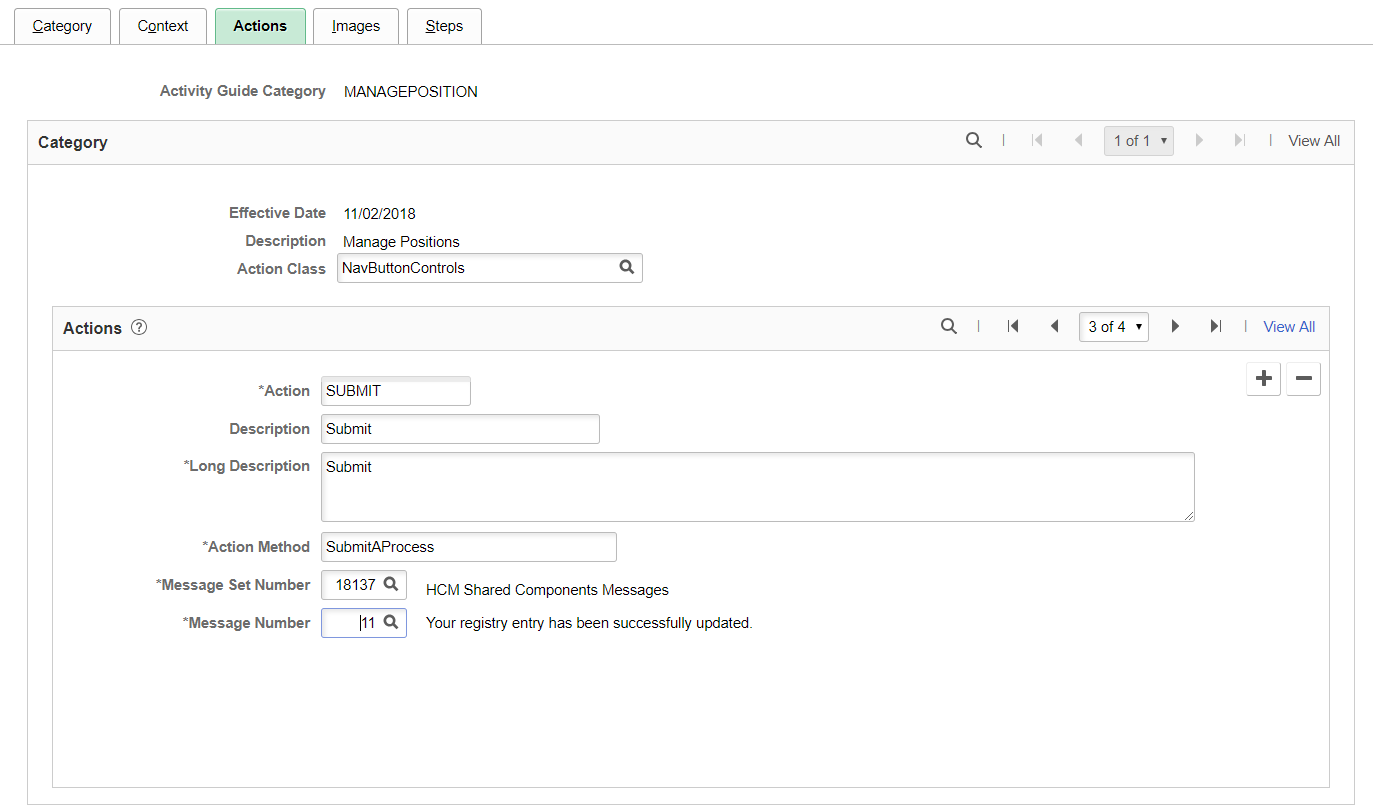Click the Manage Positions description text
This screenshot has width=1373, height=811.
coord(402,241)
